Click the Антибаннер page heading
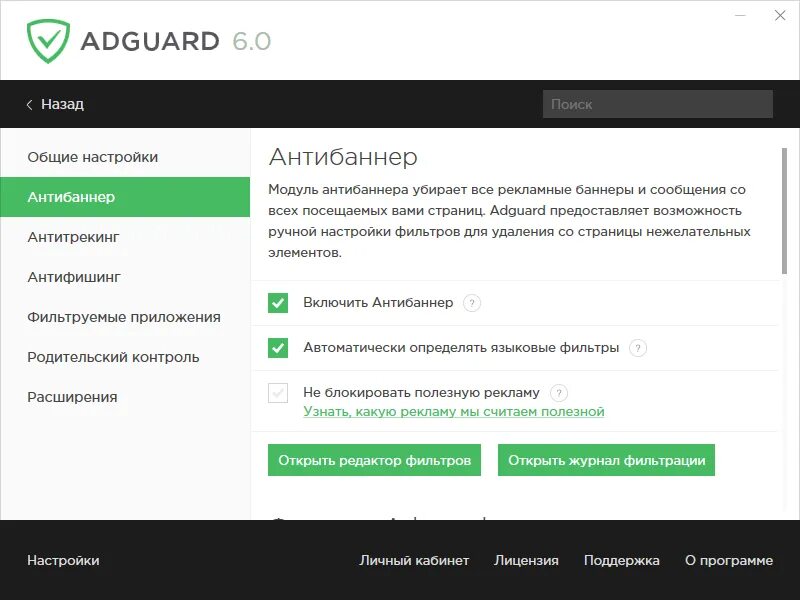The height and width of the screenshot is (600, 800). coord(343,157)
